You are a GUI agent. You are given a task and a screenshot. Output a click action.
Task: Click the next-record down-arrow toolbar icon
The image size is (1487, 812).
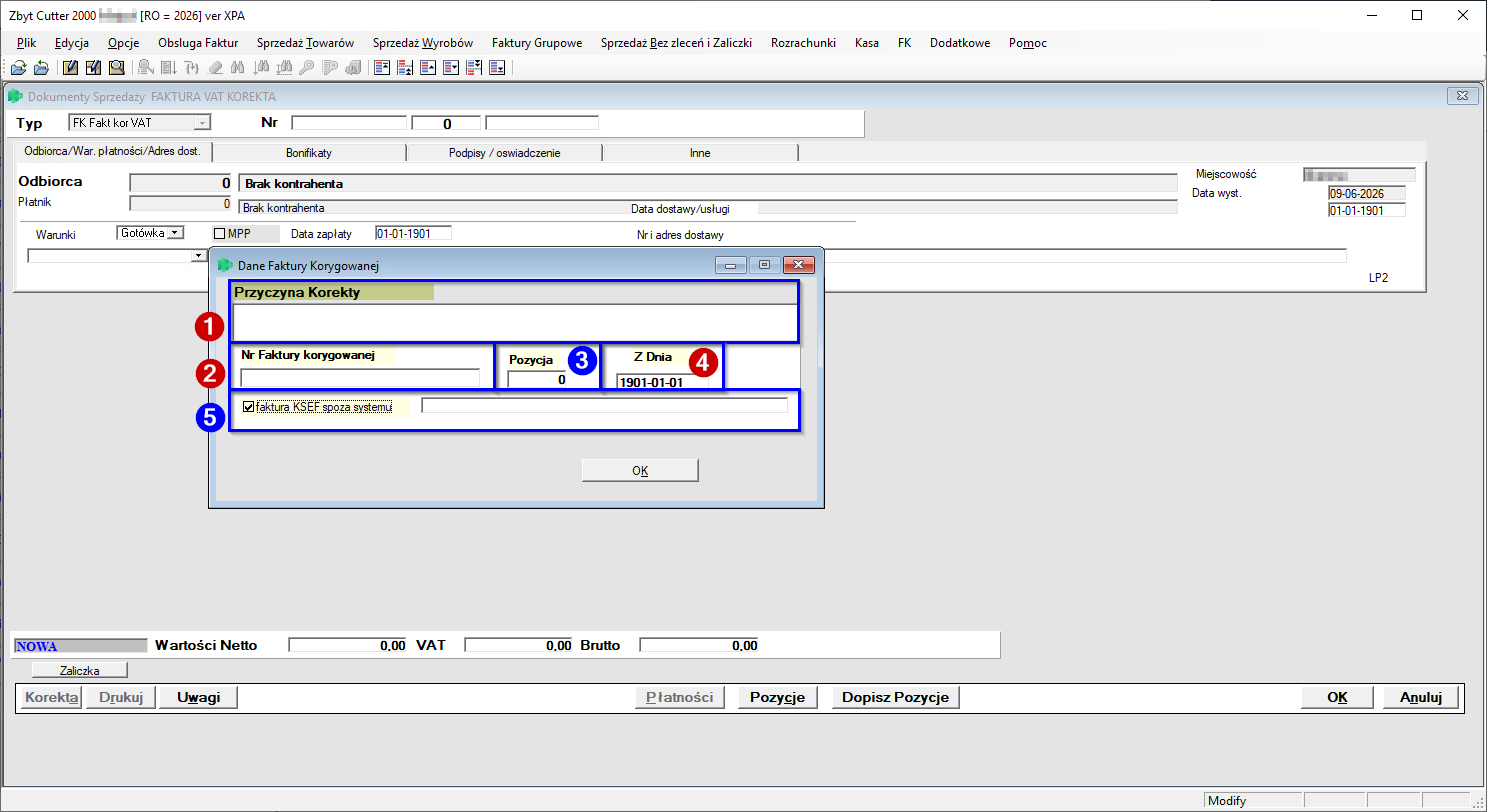[x=451, y=68]
